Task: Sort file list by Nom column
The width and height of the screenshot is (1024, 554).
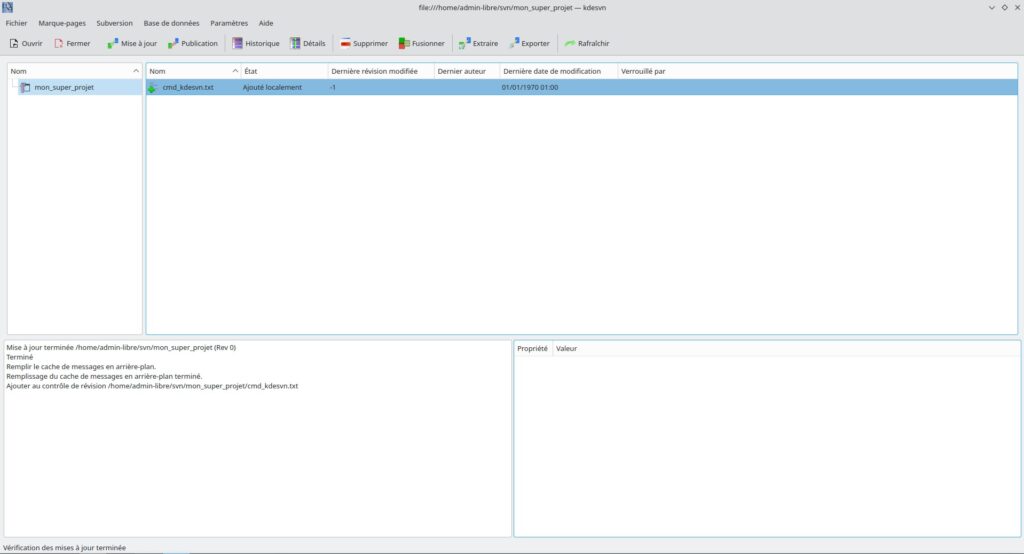Action: [193, 71]
